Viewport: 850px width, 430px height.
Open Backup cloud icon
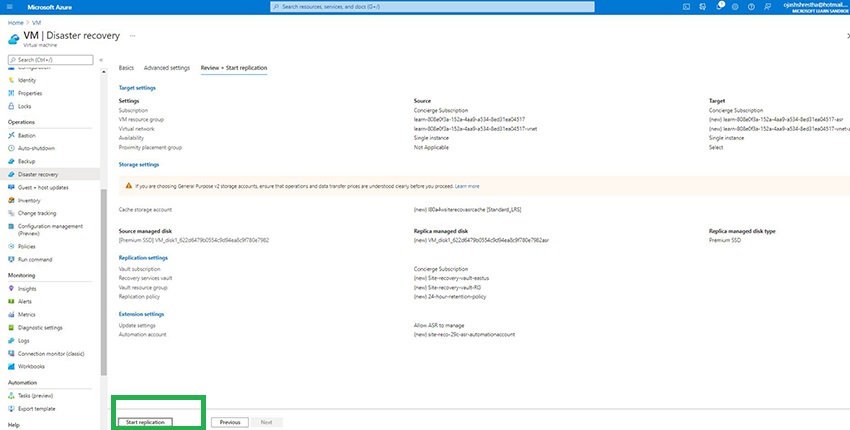pyautogui.click(x=12, y=162)
